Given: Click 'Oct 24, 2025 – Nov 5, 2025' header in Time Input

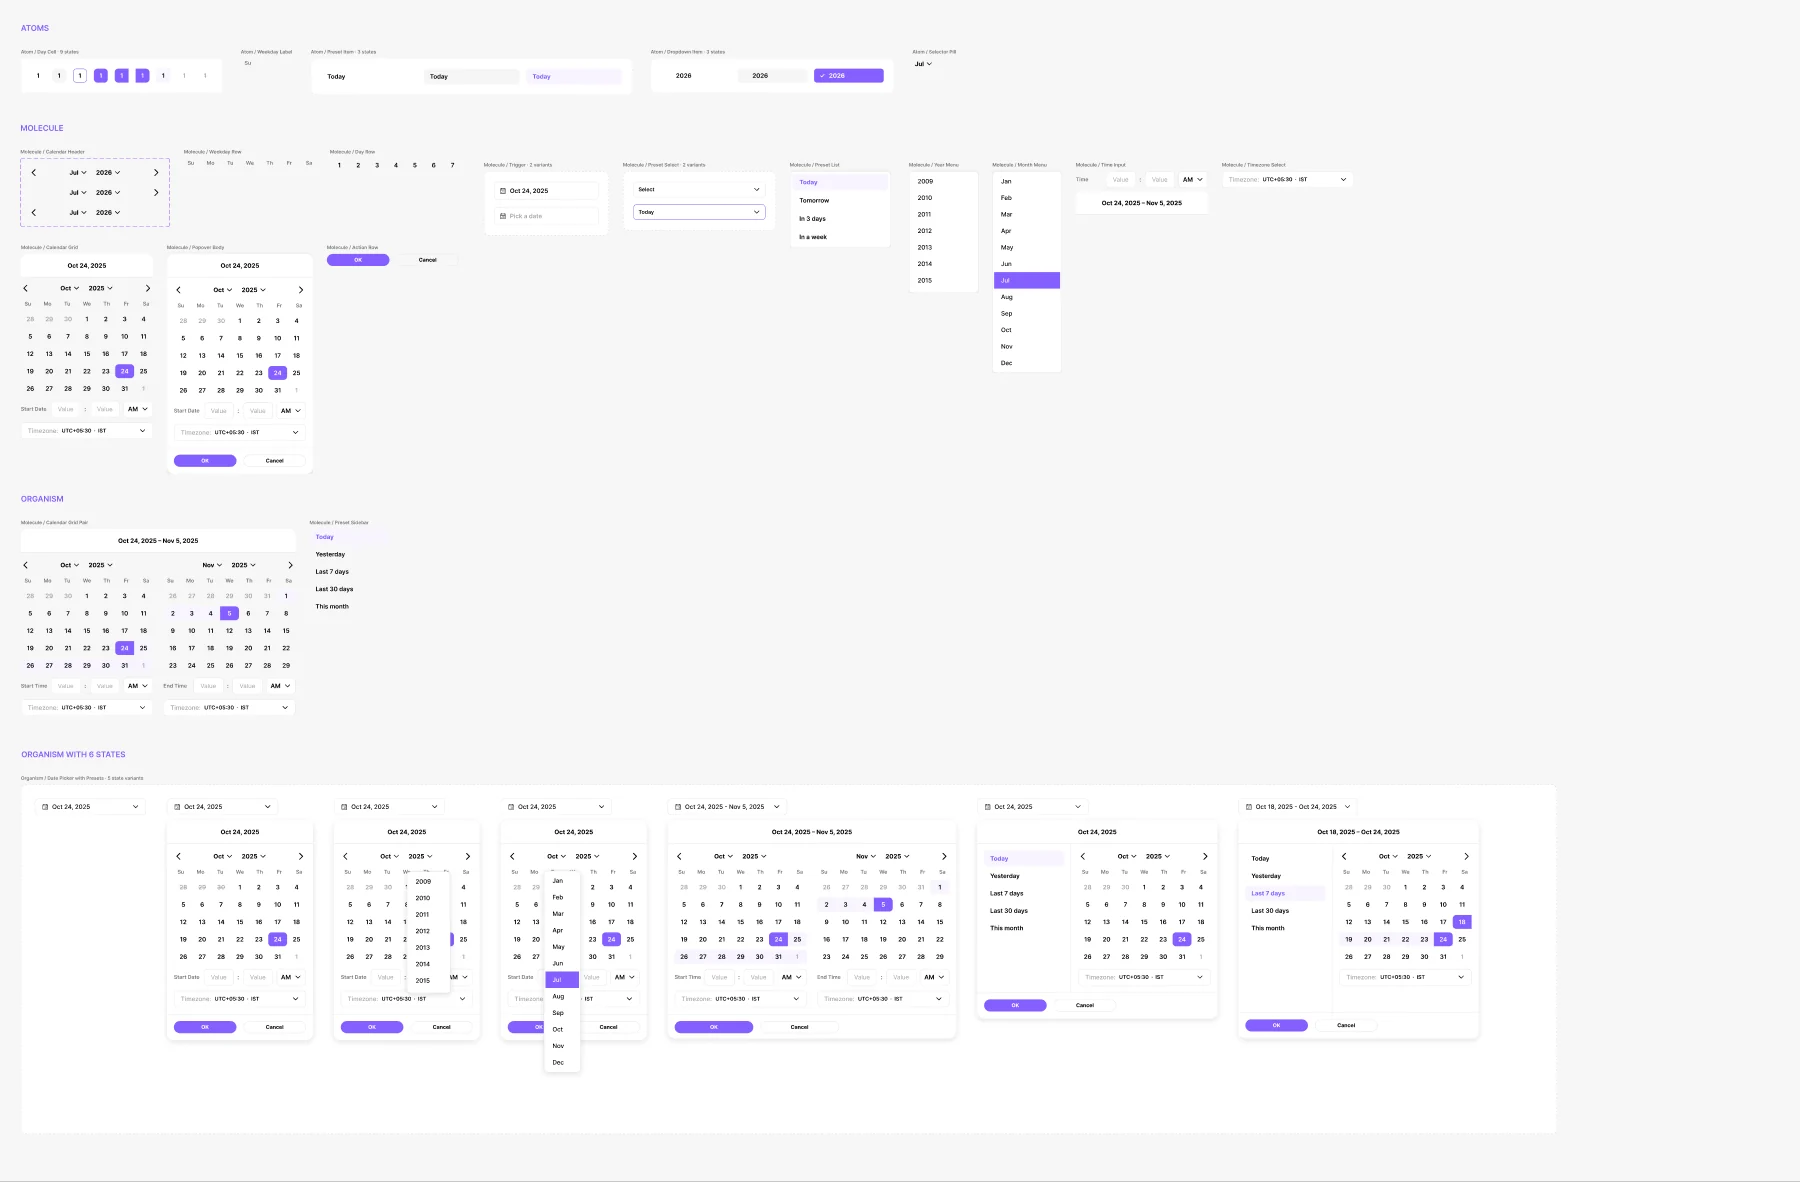Looking at the screenshot, I should (x=1142, y=203).
